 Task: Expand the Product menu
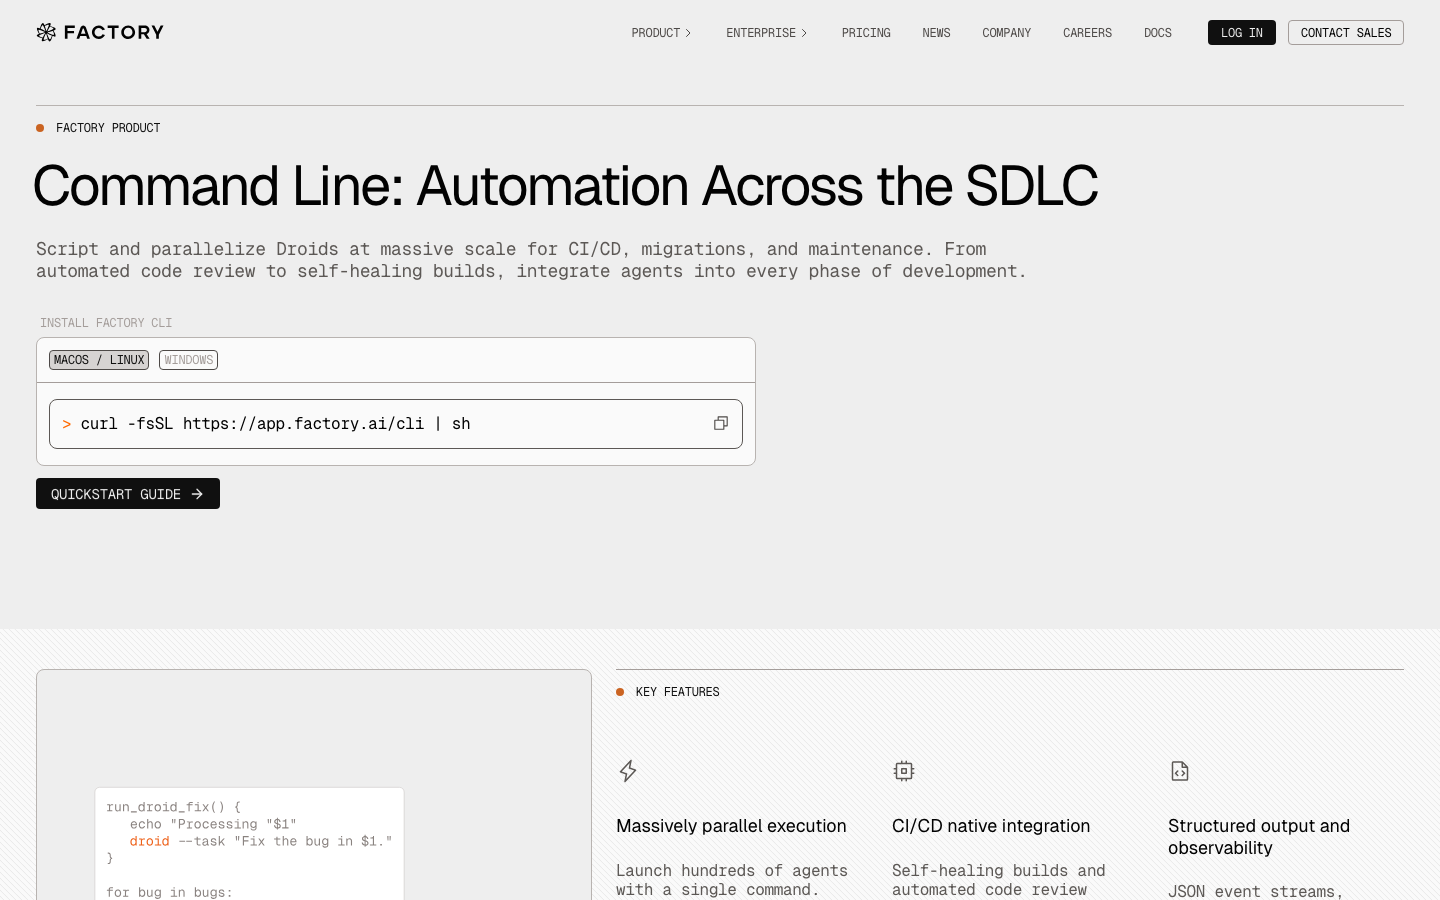coord(661,33)
